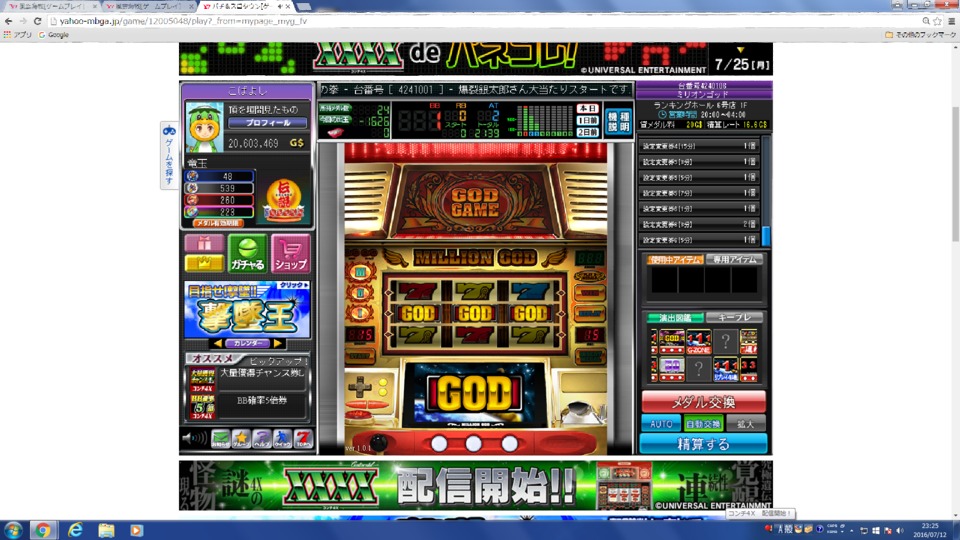Open File Explorer from taskbar

coord(106,530)
